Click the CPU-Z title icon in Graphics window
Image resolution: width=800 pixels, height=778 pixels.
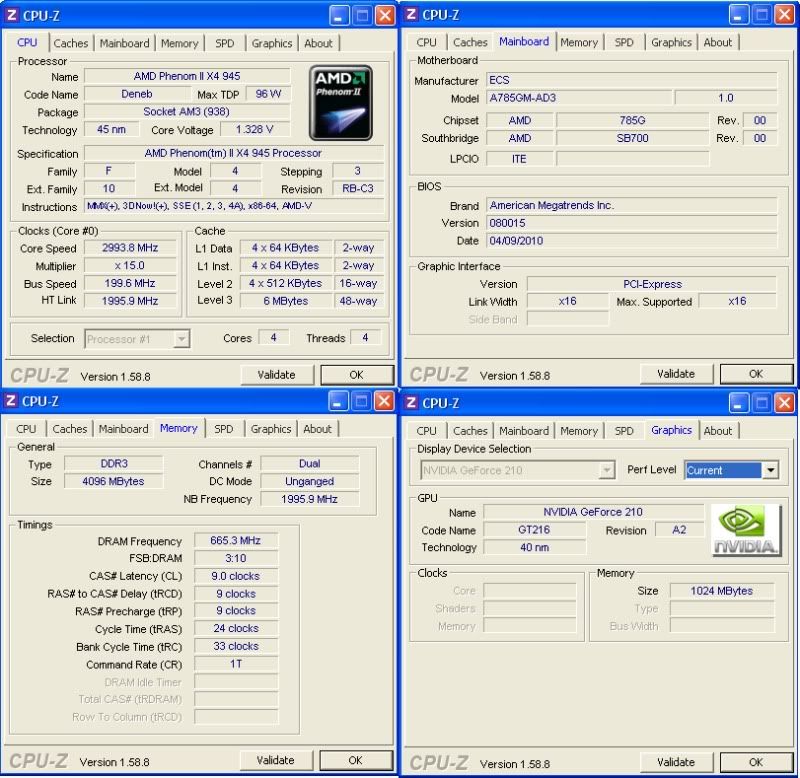pos(411,403)
